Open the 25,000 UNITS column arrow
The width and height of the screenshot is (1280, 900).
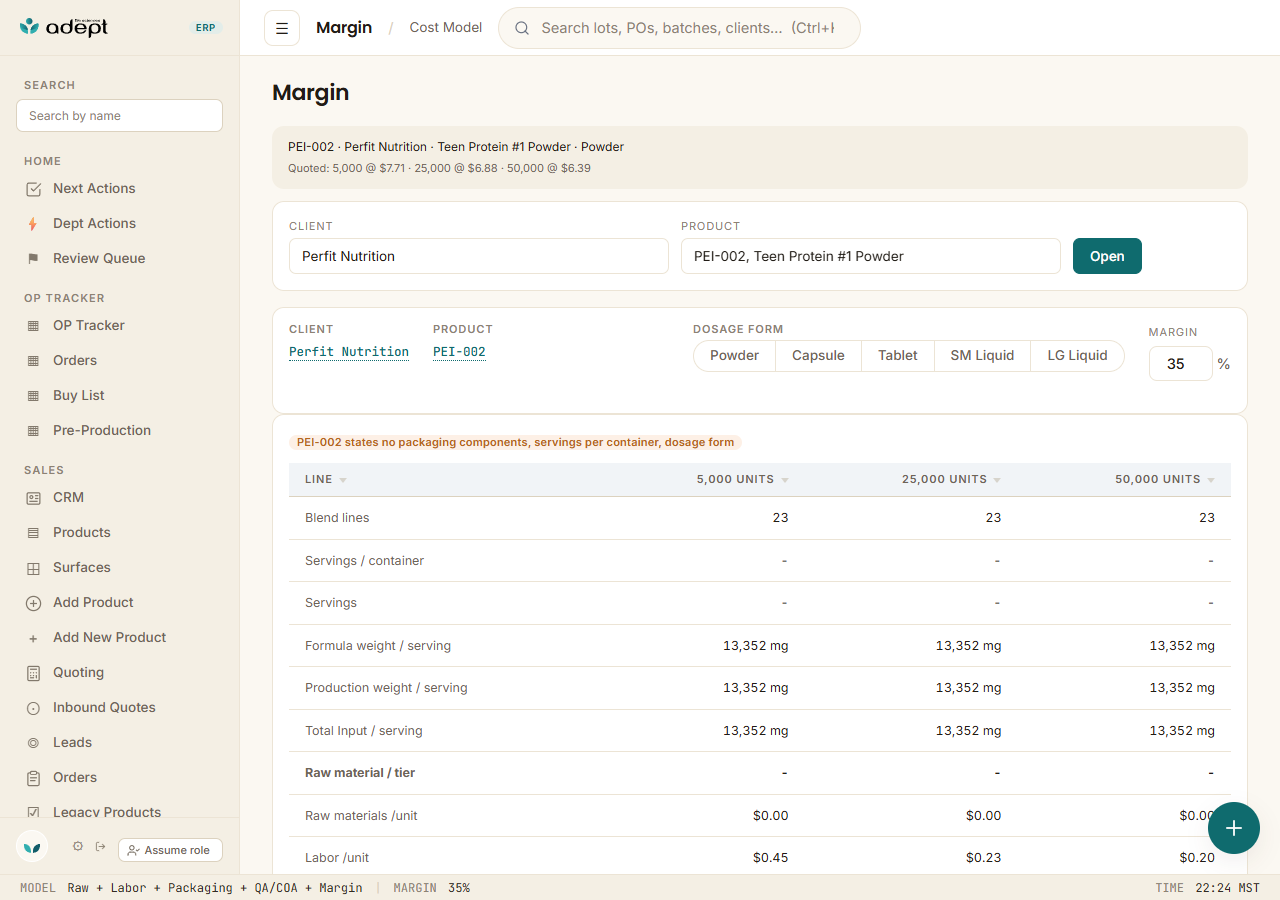pyautogui.click(x=997, y=480)
